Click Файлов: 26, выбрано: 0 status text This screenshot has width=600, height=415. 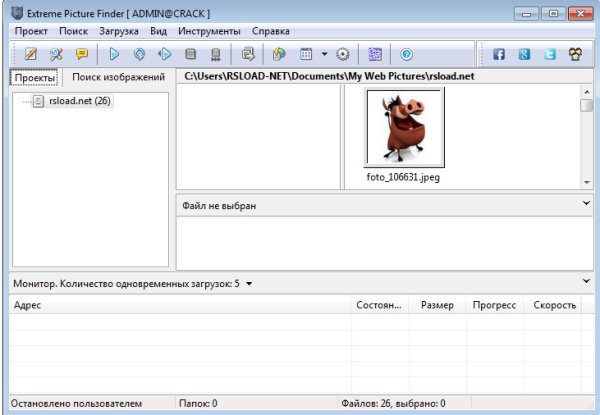pyautogui.click(x=393, y=404)
